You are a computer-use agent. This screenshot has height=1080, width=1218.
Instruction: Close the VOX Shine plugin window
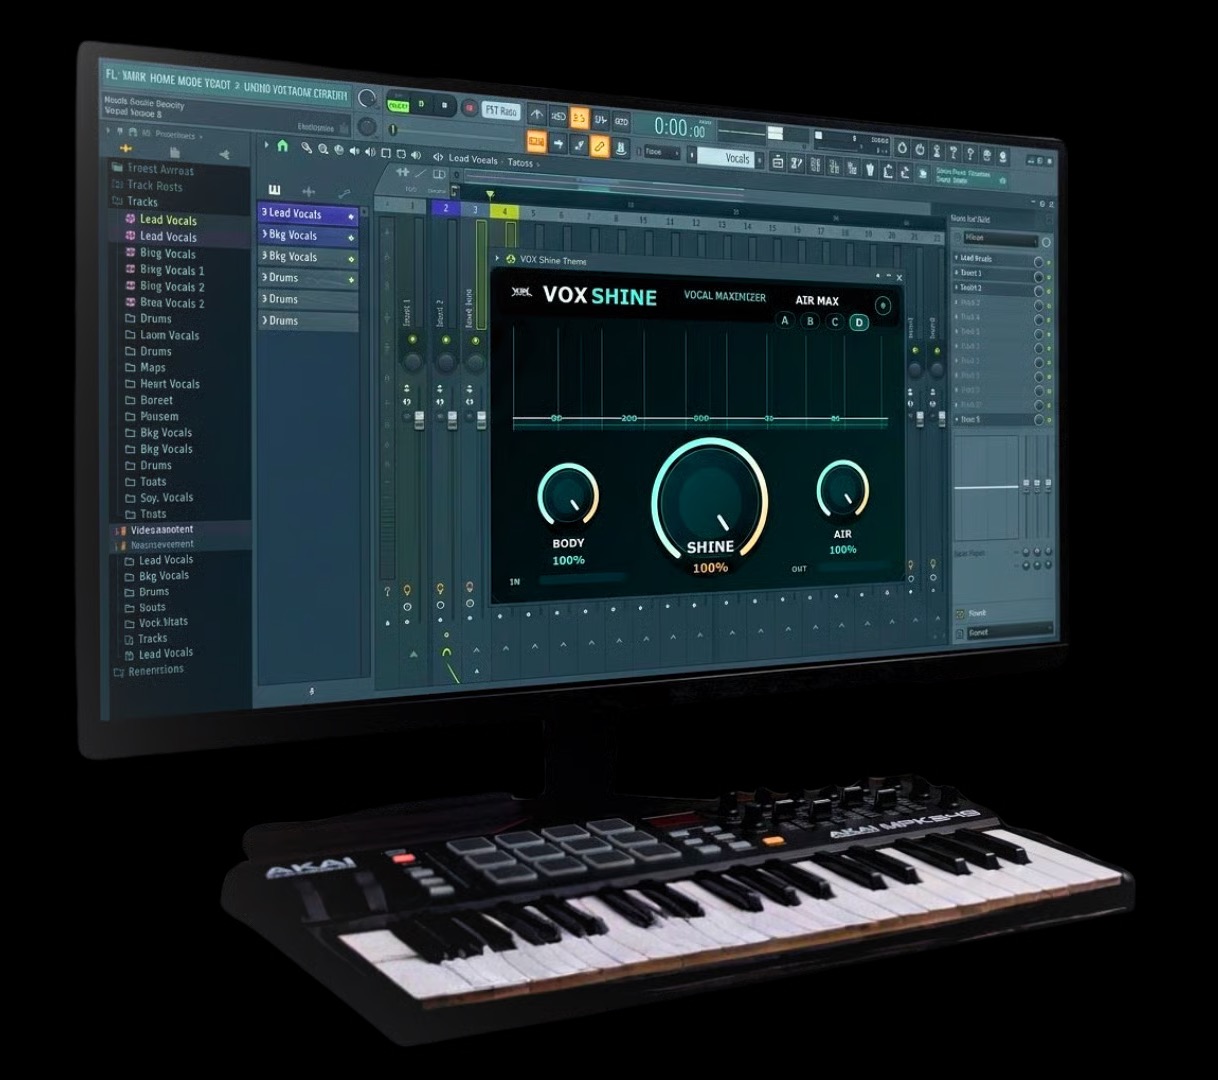coord(899,277)
